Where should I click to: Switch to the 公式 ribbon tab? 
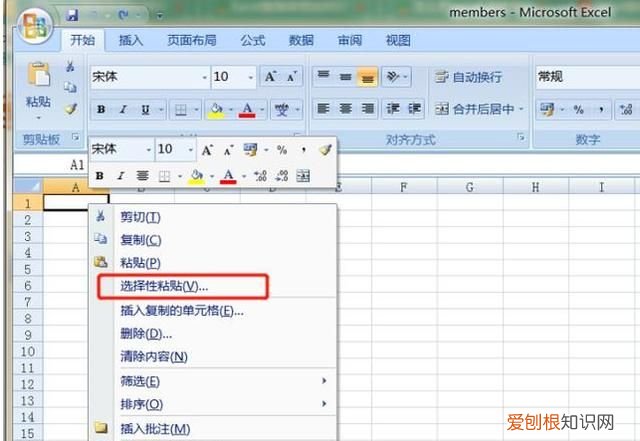pyautogui.click(x=253, y=40)
